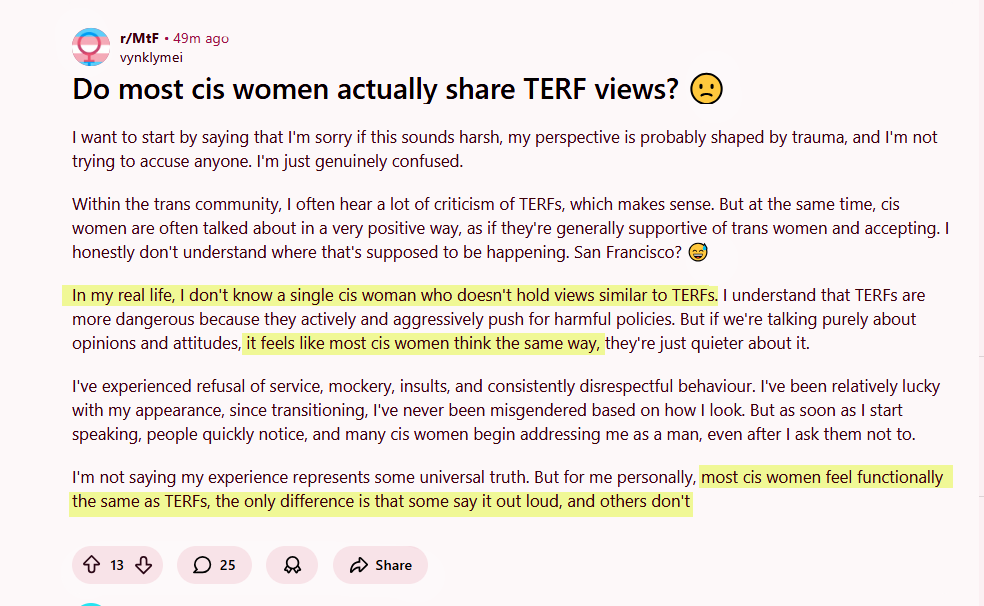This screenshot has width=984, height=606.
Task: Click the 25 comments count
Action: click(x=227, y=565)
